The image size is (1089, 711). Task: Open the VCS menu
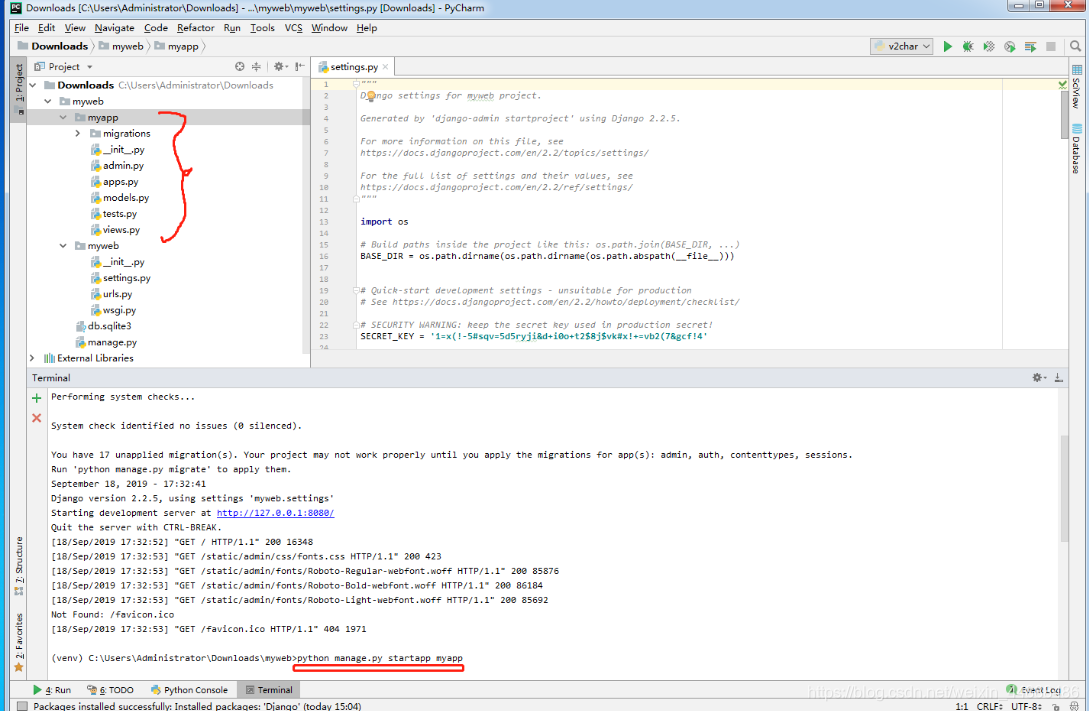[294, 28]
